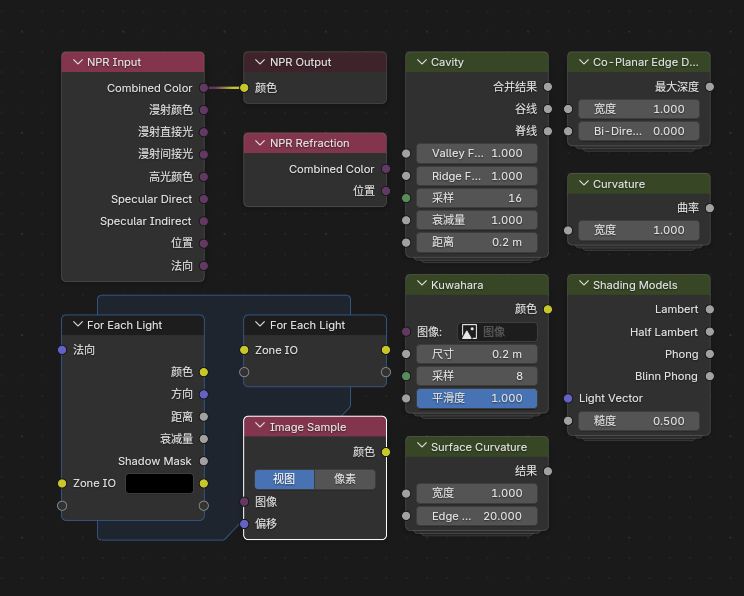744x596 pixels.
Task: Click the Combined Color output socket on NPR Input
Action: [204, 88]
